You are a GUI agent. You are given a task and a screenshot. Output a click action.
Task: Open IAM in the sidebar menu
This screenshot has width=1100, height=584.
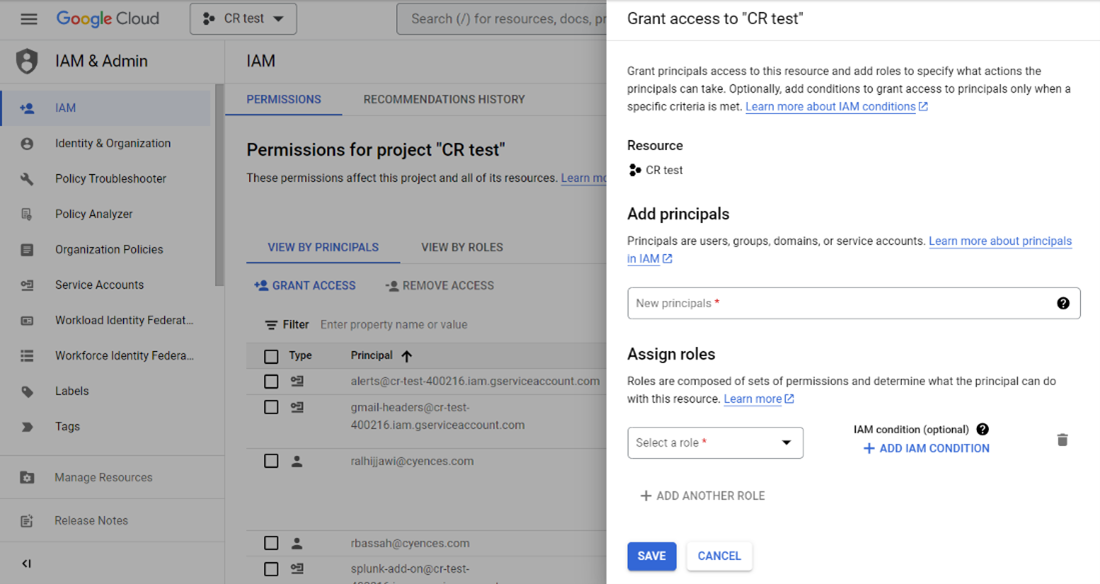[105, 108]
